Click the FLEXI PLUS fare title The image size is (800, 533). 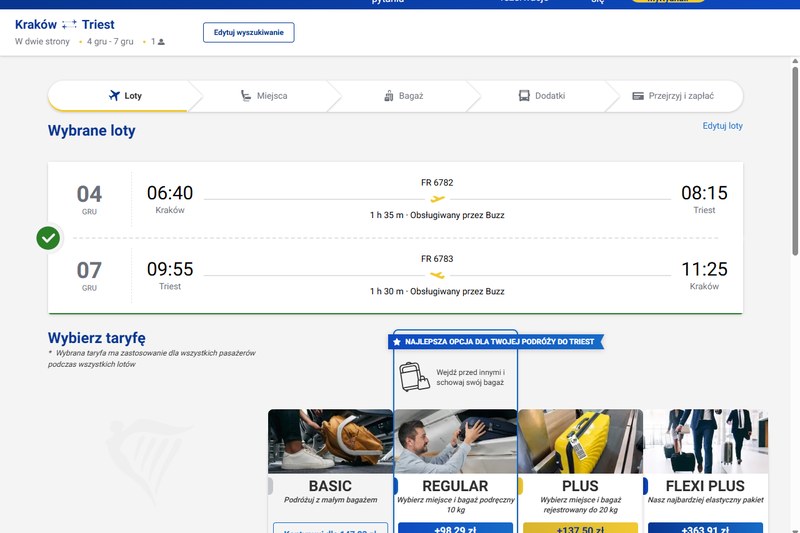(x=705, y=486)
